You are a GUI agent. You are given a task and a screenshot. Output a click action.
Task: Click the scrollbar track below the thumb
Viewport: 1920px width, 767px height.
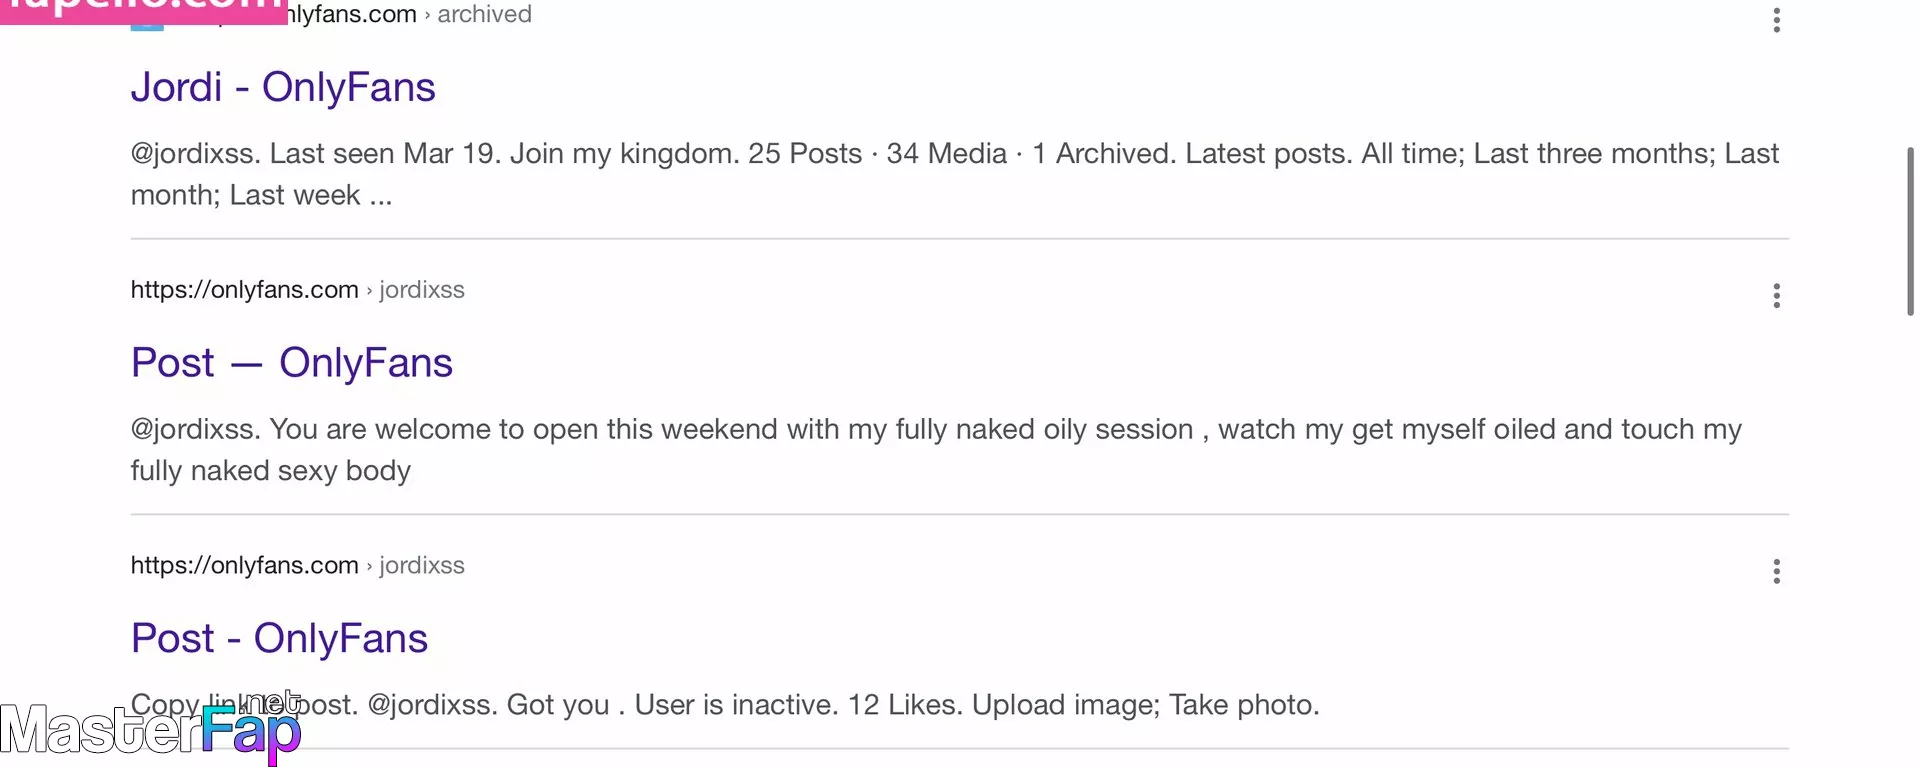1910,540
